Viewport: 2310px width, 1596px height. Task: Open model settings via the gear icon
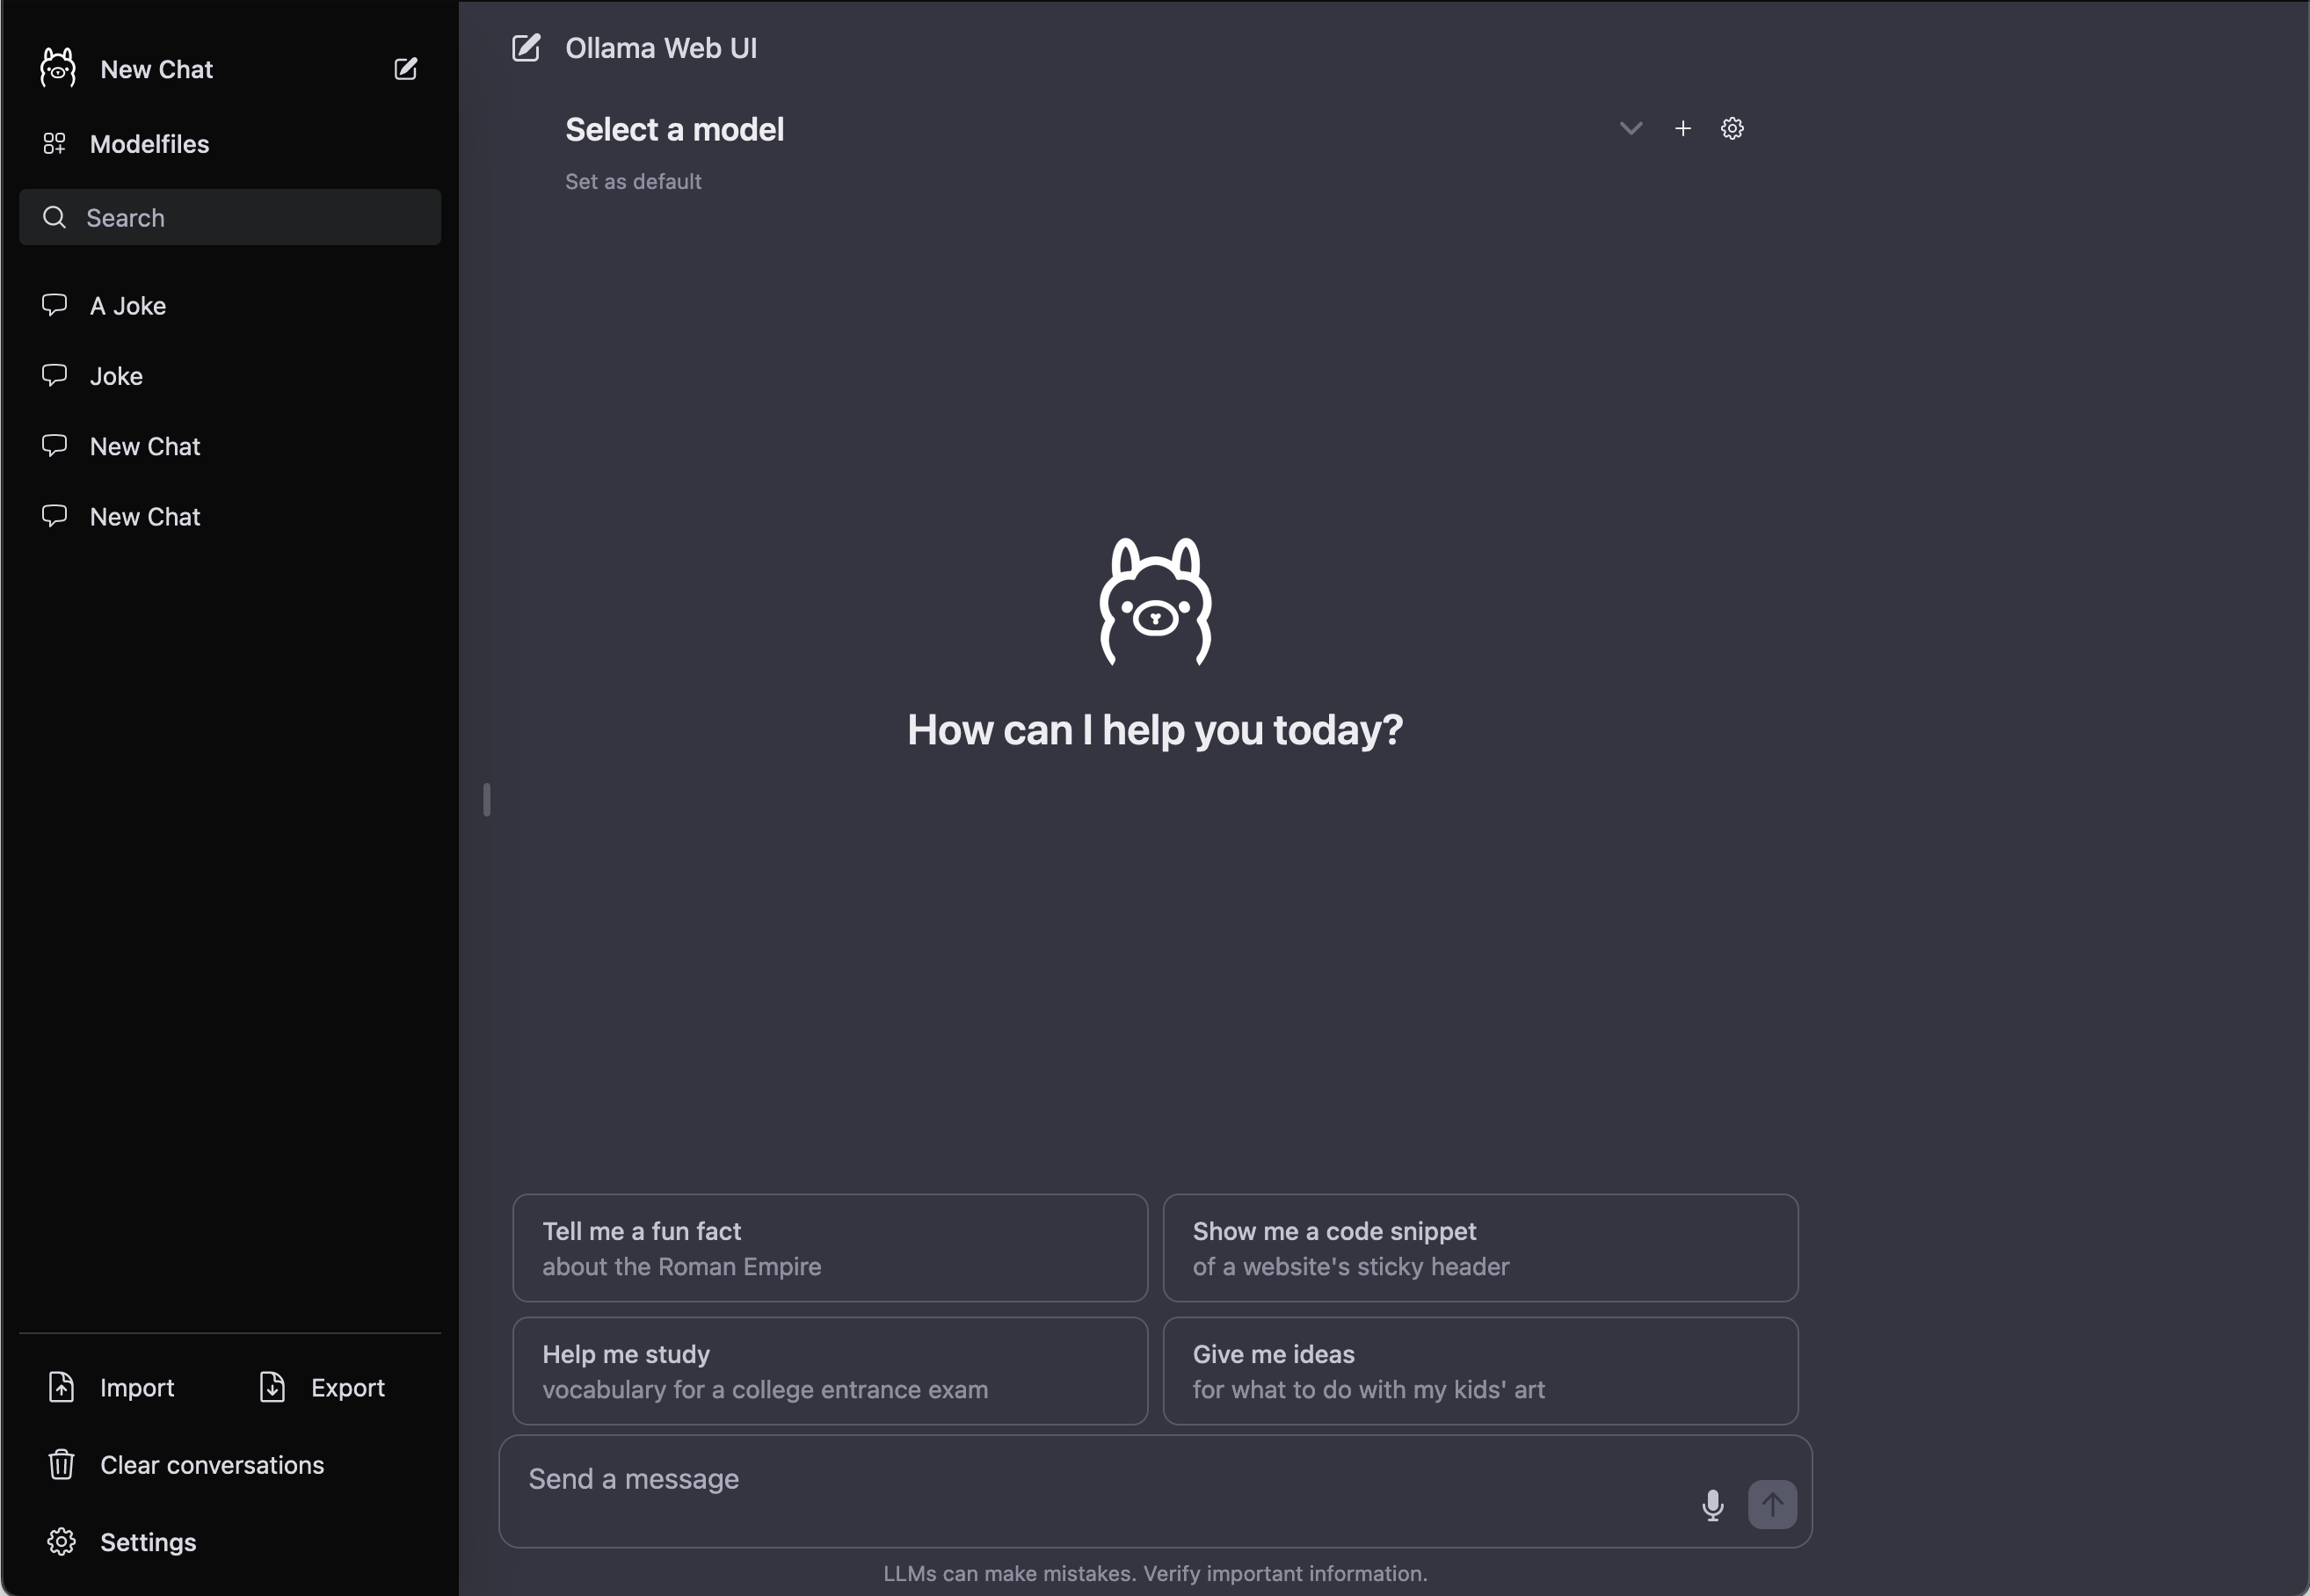coord(1732,128)
